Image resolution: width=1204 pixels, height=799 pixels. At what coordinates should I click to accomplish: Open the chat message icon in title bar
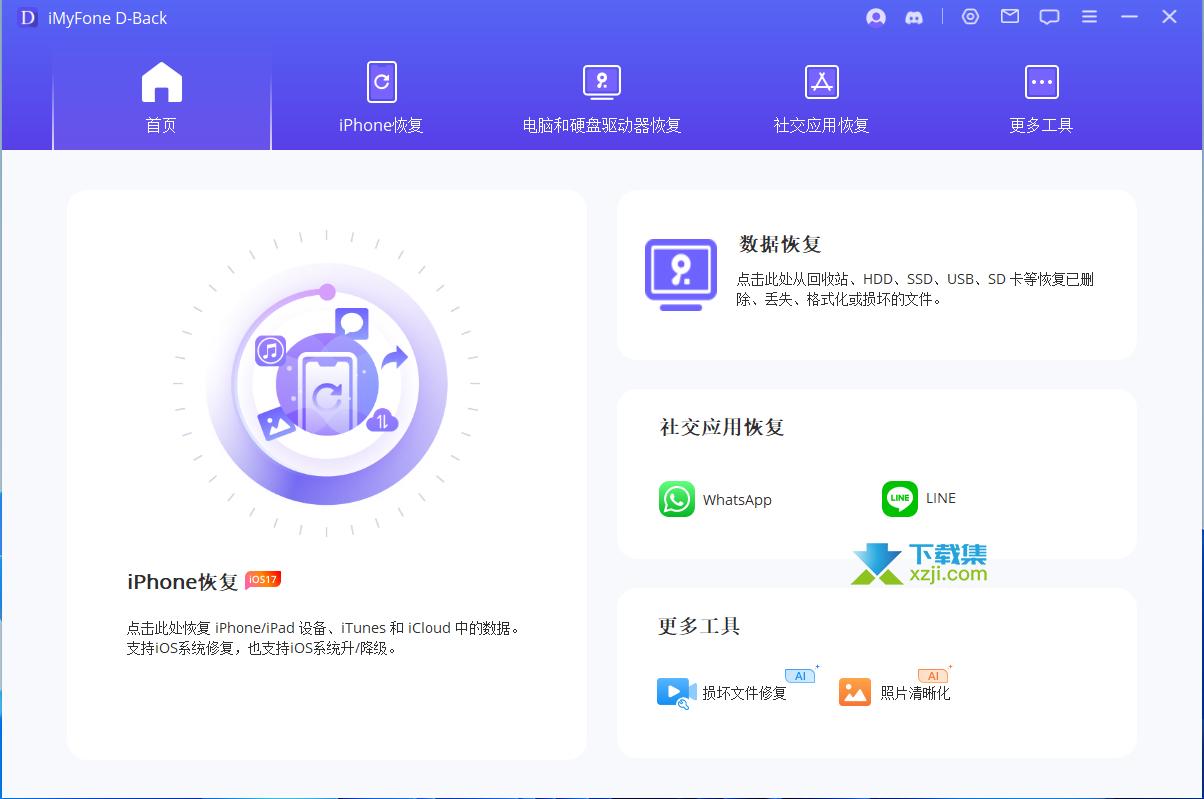coord(1049,17)
